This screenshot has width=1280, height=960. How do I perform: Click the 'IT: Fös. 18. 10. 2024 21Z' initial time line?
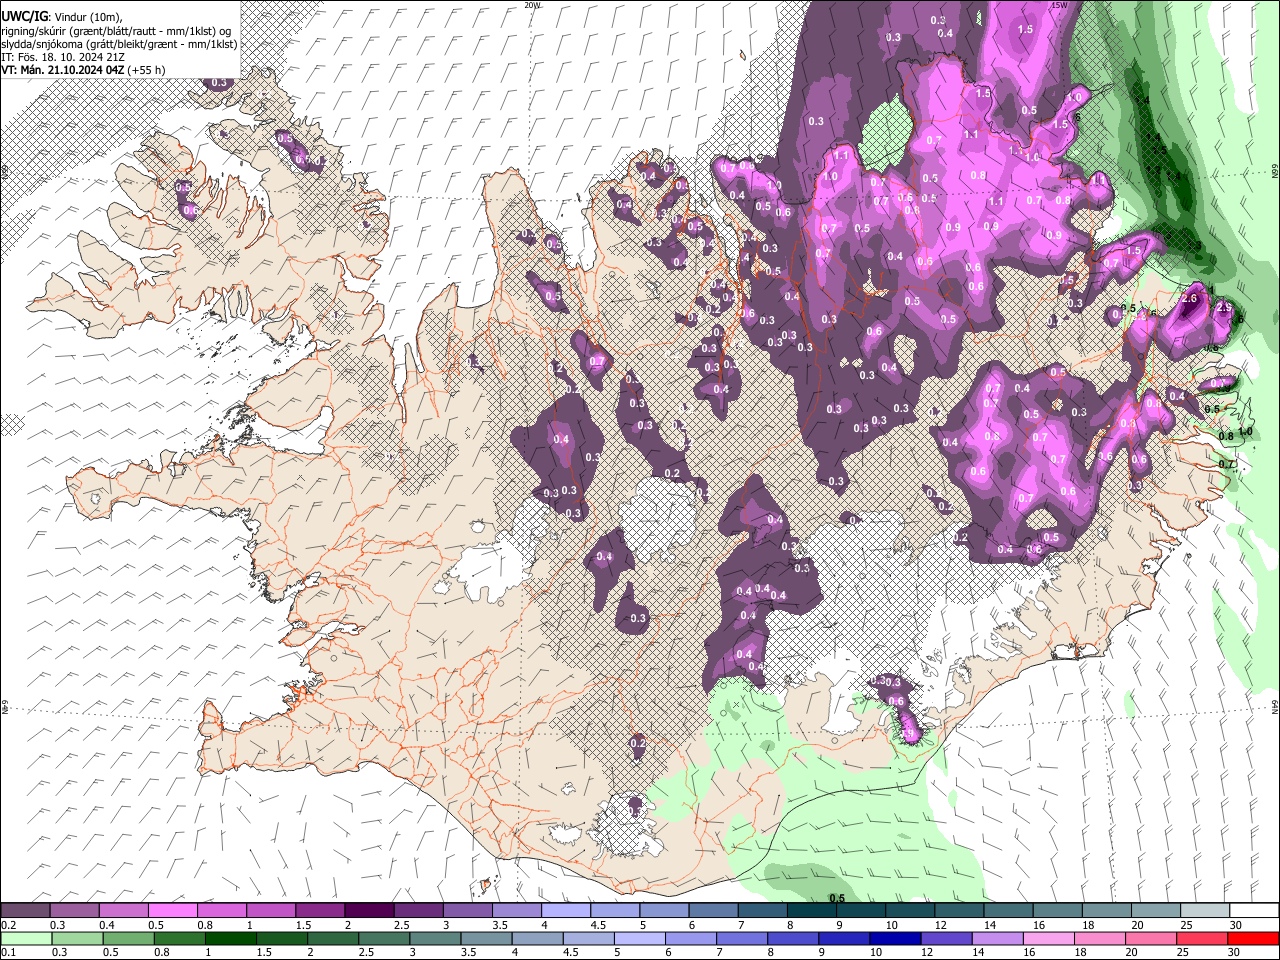[63, 57]
